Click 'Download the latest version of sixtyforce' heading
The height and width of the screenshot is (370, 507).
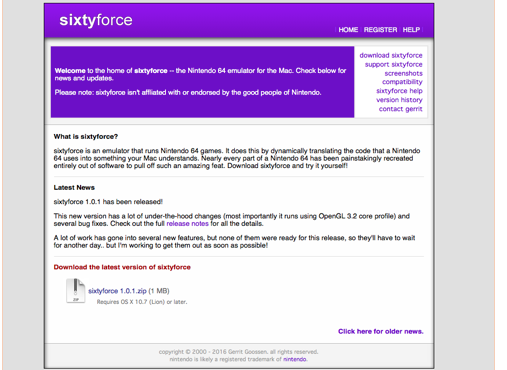[x=122, y=267]
